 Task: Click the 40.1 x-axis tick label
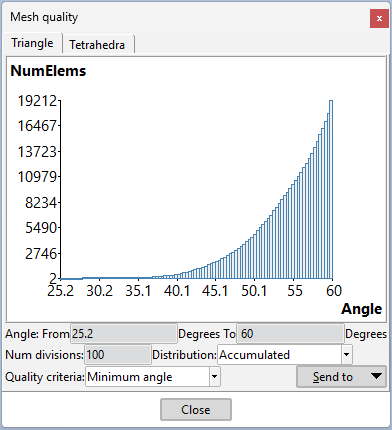(177, 291)
